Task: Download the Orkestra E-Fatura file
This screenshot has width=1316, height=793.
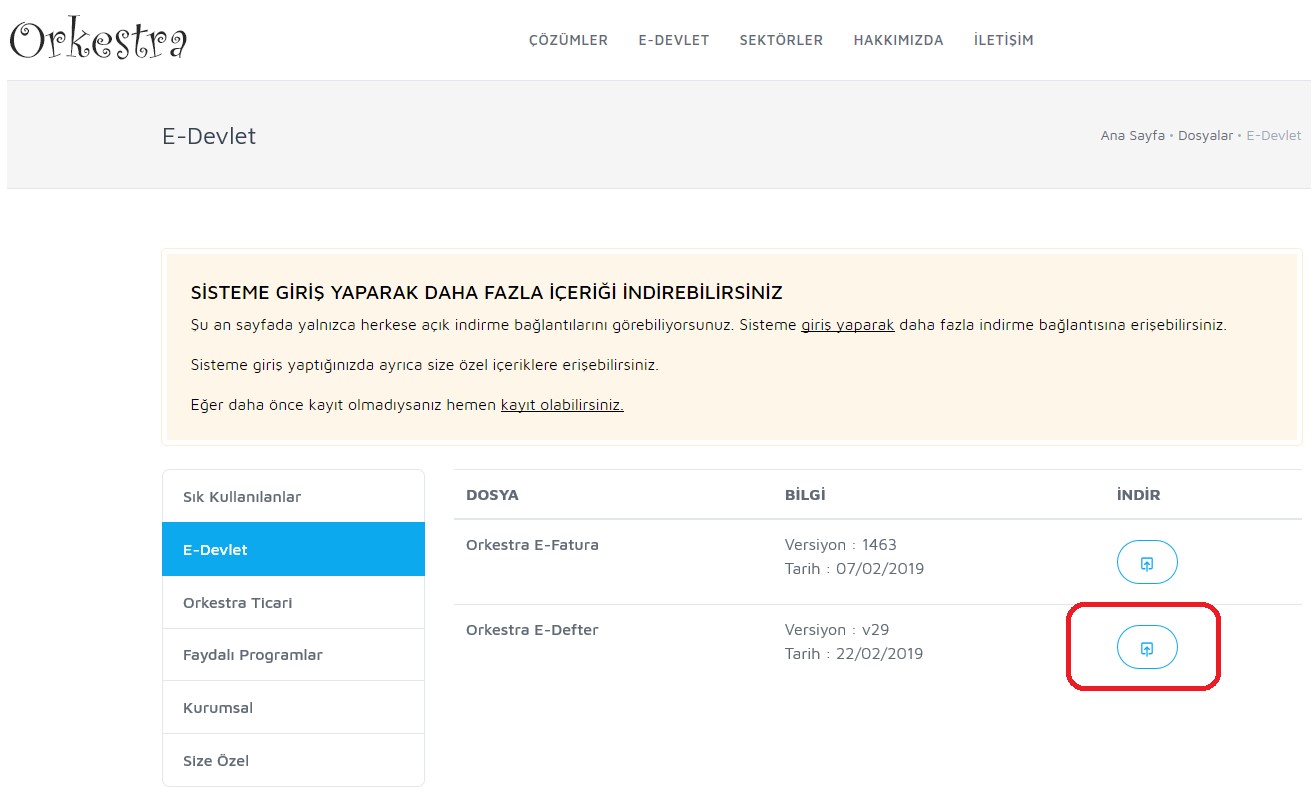Action: pyautogui.click(x=1146, y=563)
